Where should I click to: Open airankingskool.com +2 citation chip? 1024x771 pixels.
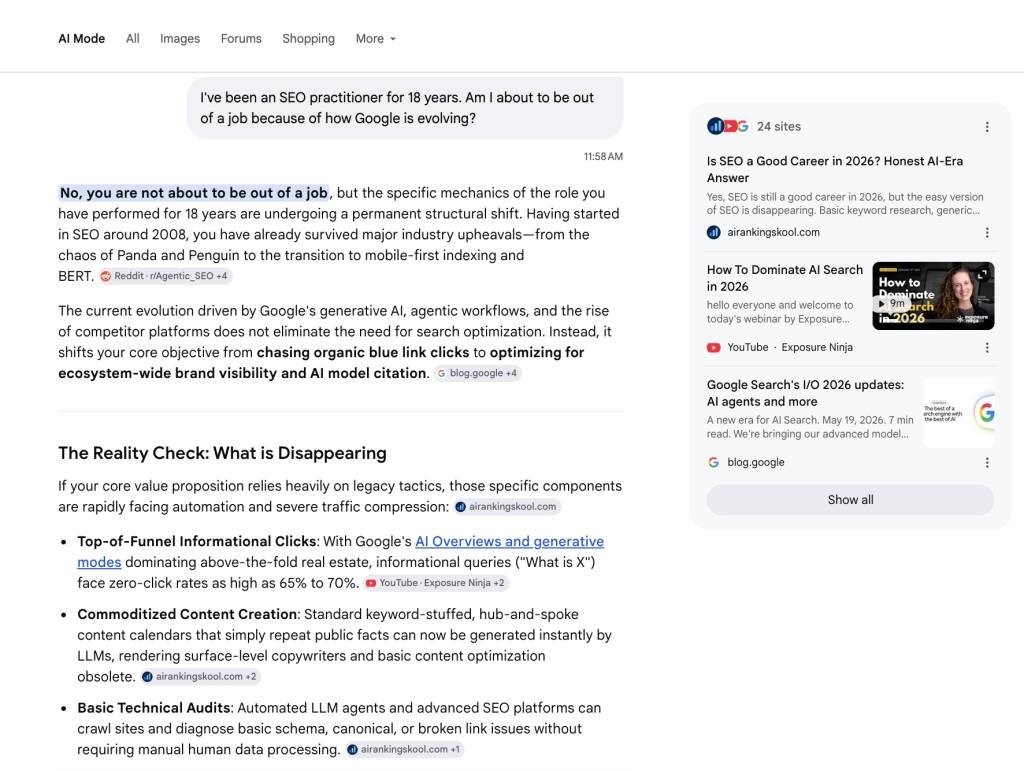point(200,677)
